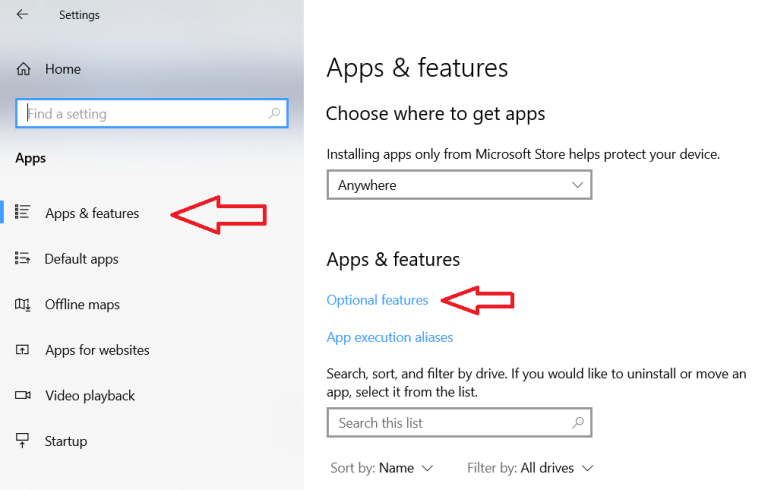Click the back arrow icon
Image resolution: width=768 pixels, height=490 pixels.
[22, 15]
